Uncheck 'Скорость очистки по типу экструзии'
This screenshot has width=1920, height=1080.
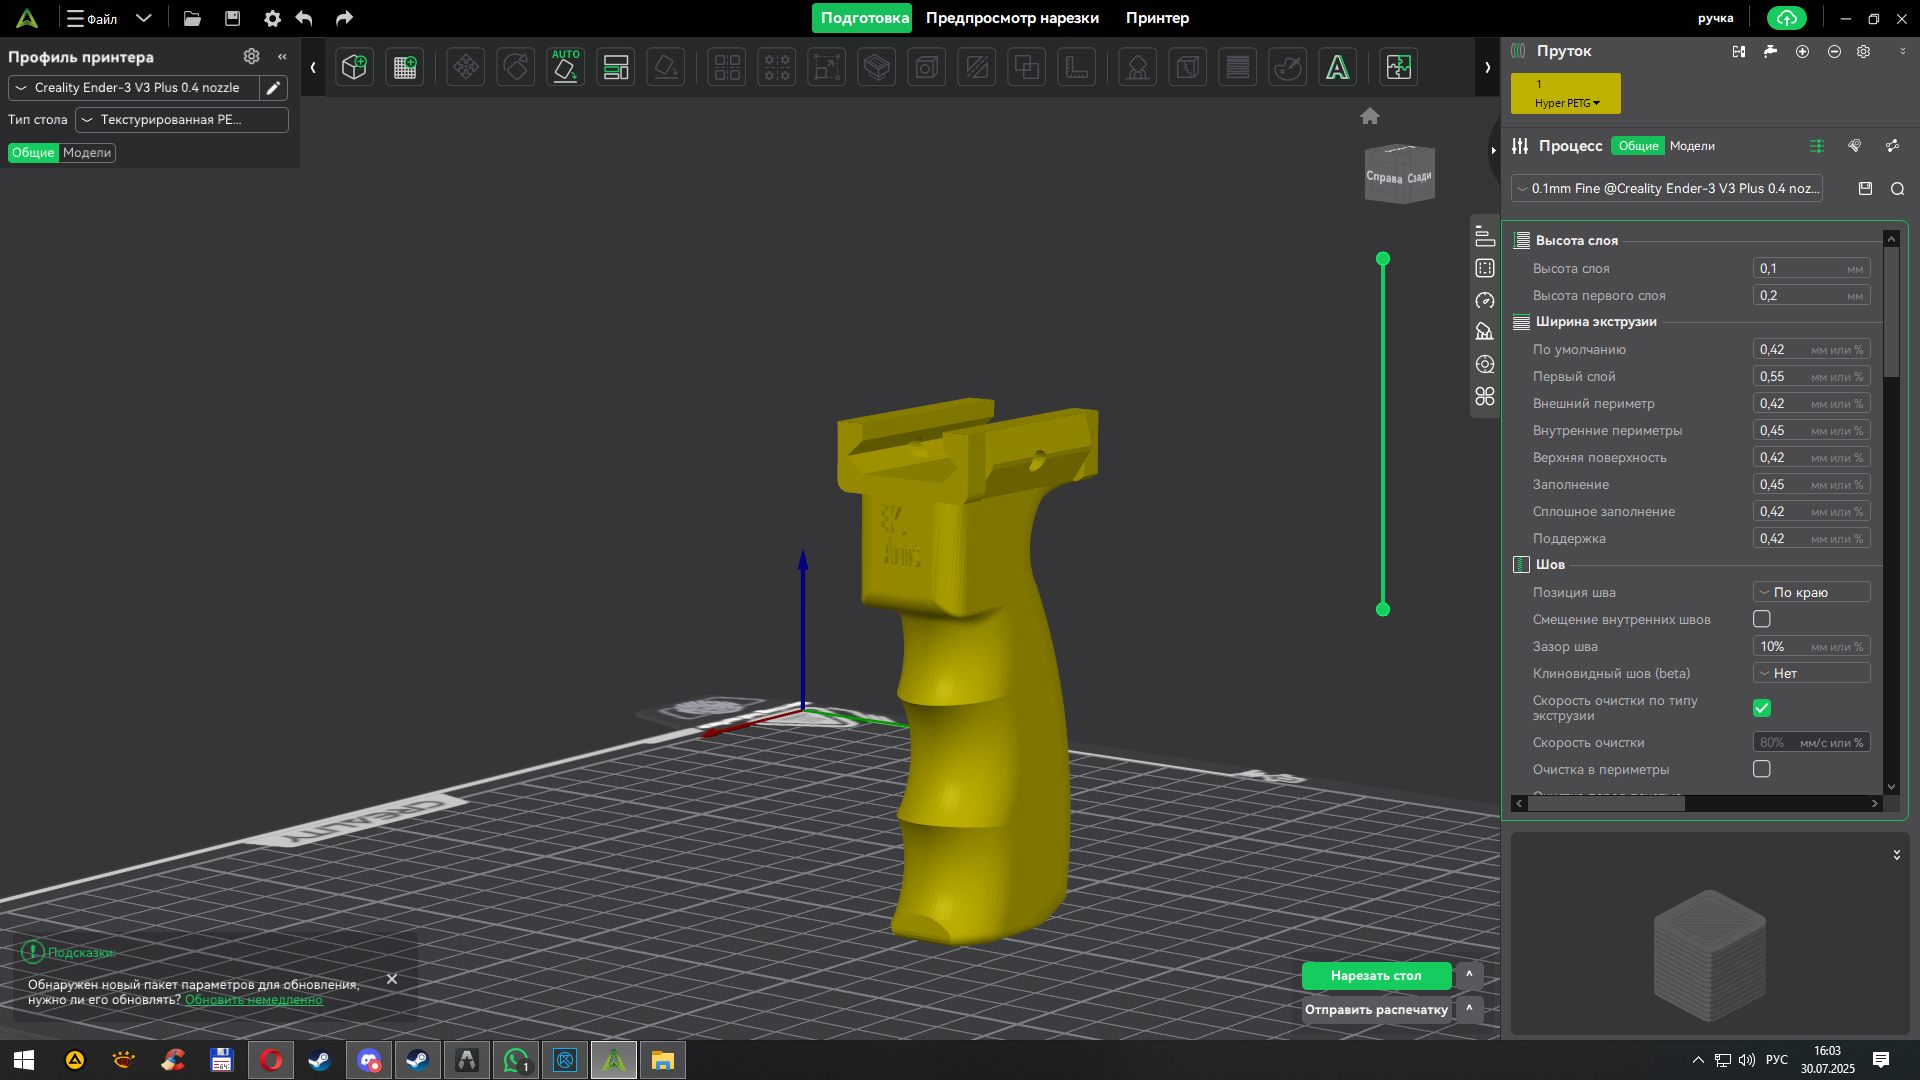click(x=1762, y=708)
